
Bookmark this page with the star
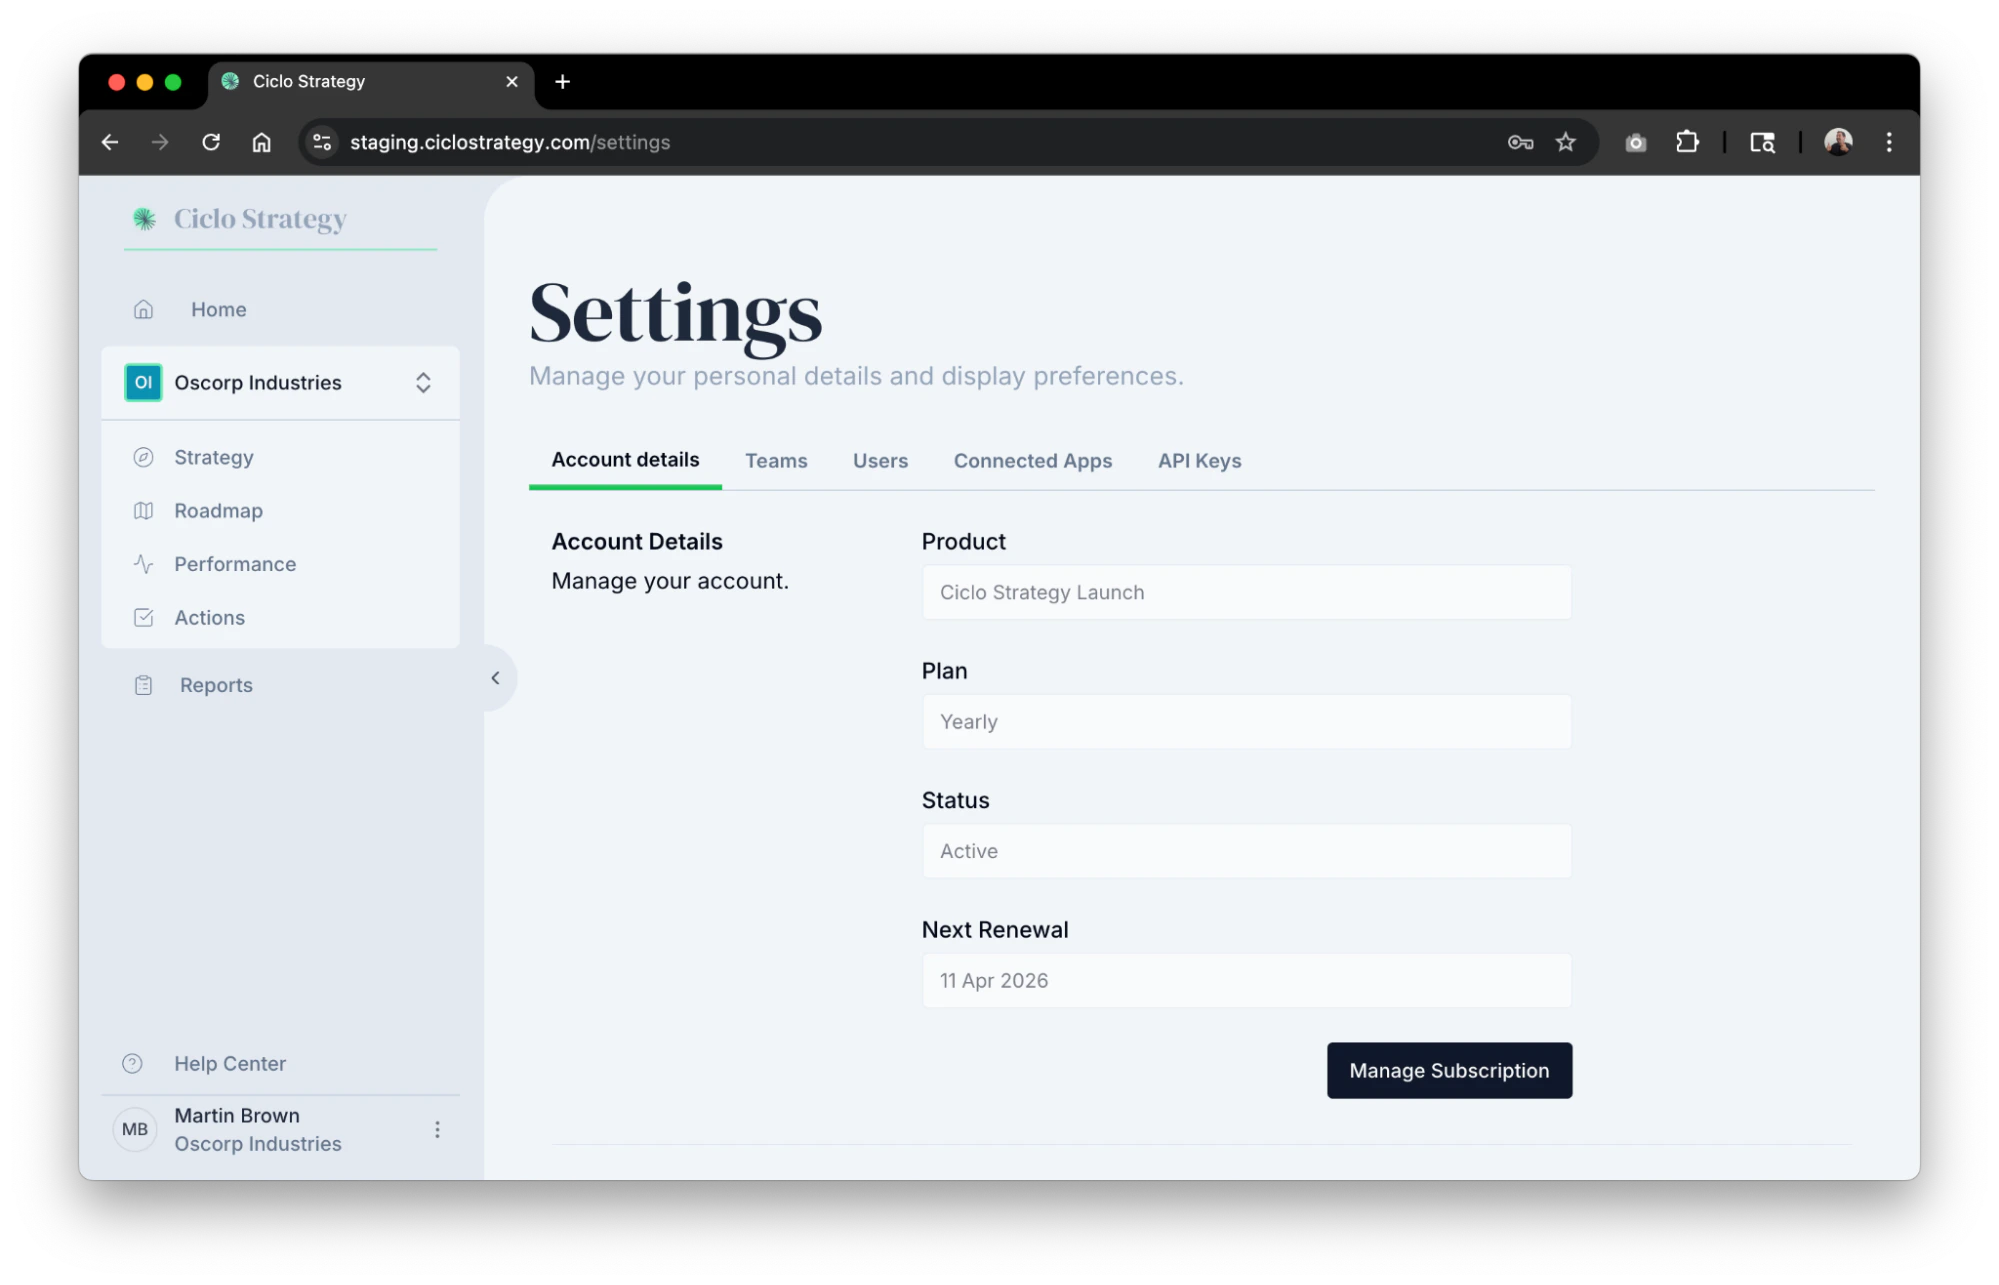1566,142
